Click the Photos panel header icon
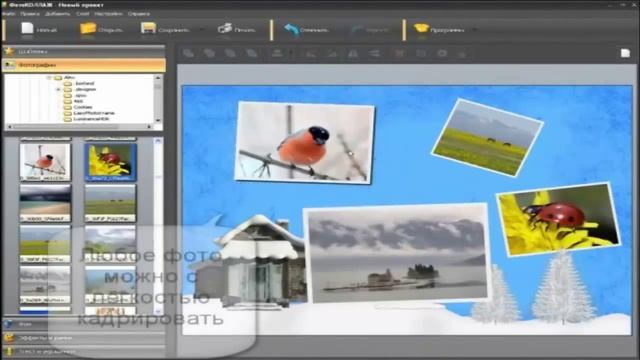 tap(10, 65)
